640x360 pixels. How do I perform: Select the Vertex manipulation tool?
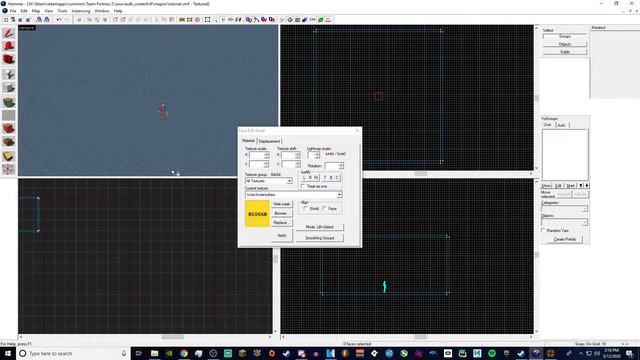(9, 169)
